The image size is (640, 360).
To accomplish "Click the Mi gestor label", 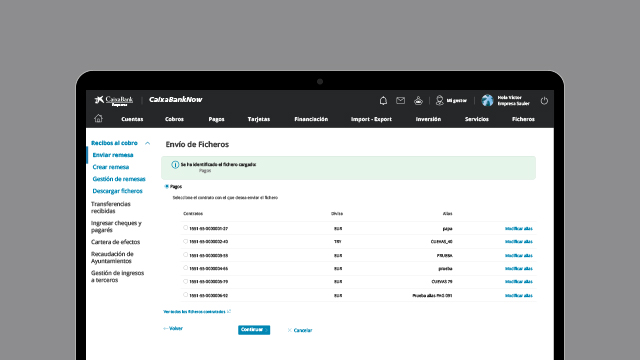I will (x=456, y=100).
